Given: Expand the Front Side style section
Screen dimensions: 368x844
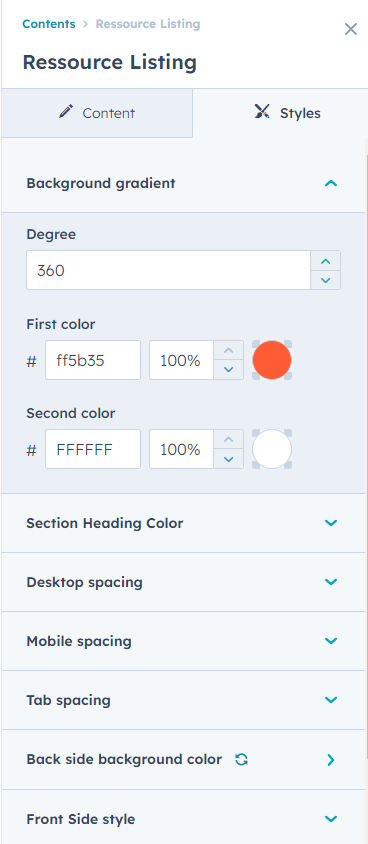Looking at the screenshot, I should pyautogui.click(x=183, y=819).
